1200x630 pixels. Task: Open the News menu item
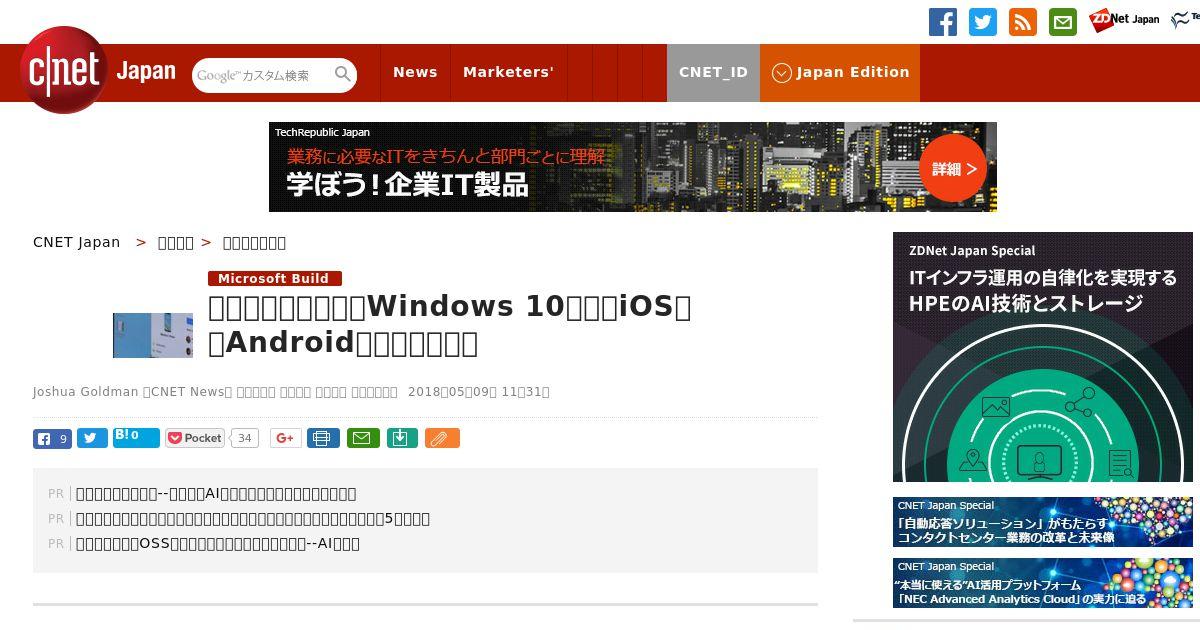coord(415,72)
